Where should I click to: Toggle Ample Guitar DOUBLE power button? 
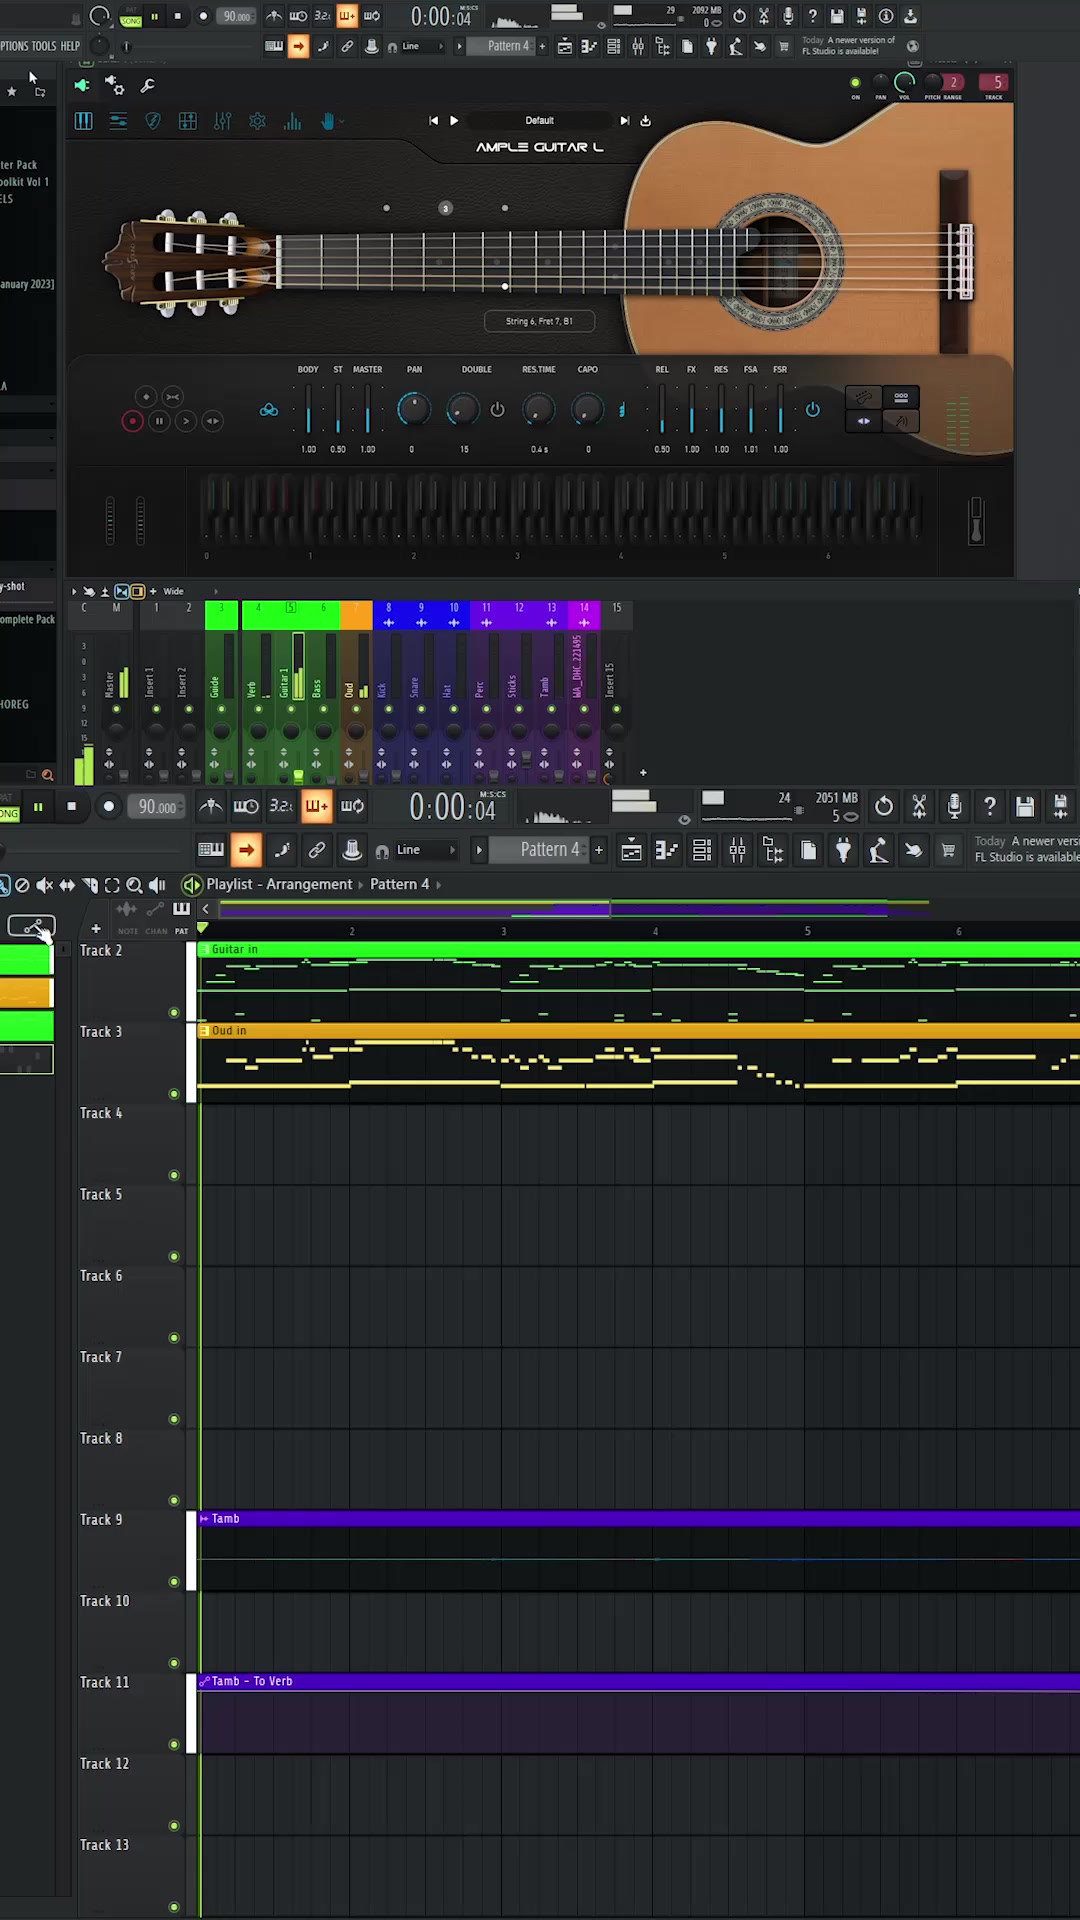pos(497,409)
